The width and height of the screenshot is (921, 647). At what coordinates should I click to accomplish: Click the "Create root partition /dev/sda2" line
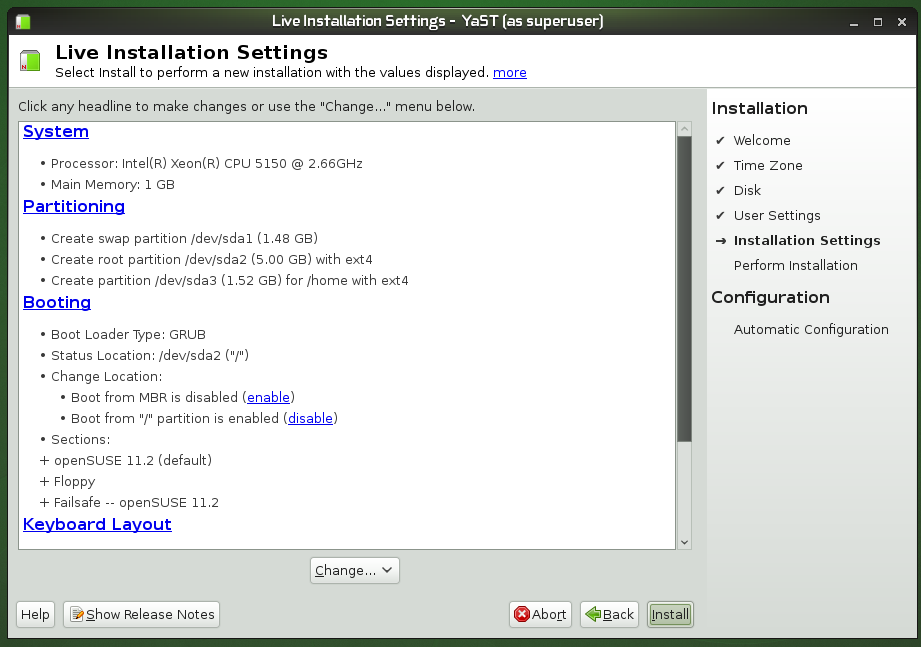pos(211,260)
